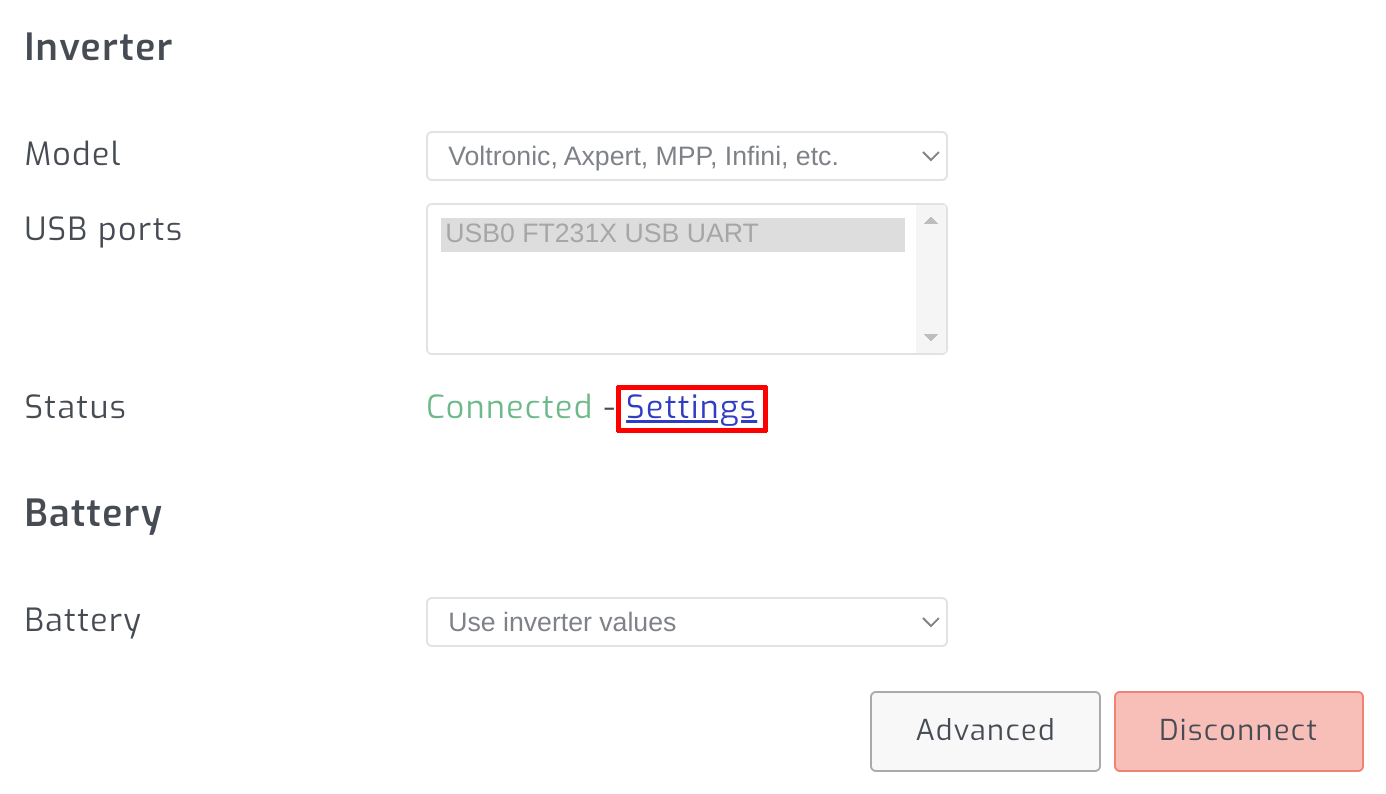The width and height of the screenshot is (1386, 794).
Task: Click the USB ports list scrollbar track
Action: (x=929, y=278)
